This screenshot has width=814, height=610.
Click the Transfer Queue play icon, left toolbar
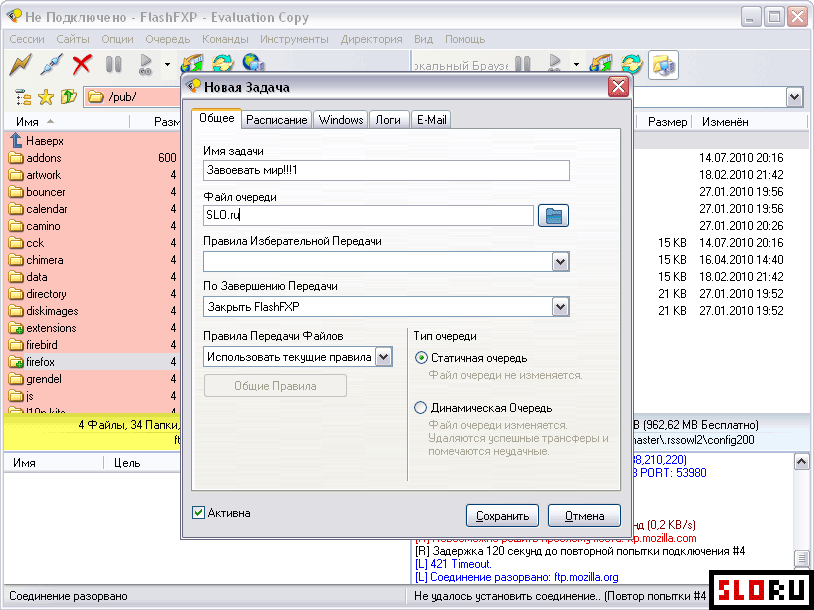pos(146,64)
